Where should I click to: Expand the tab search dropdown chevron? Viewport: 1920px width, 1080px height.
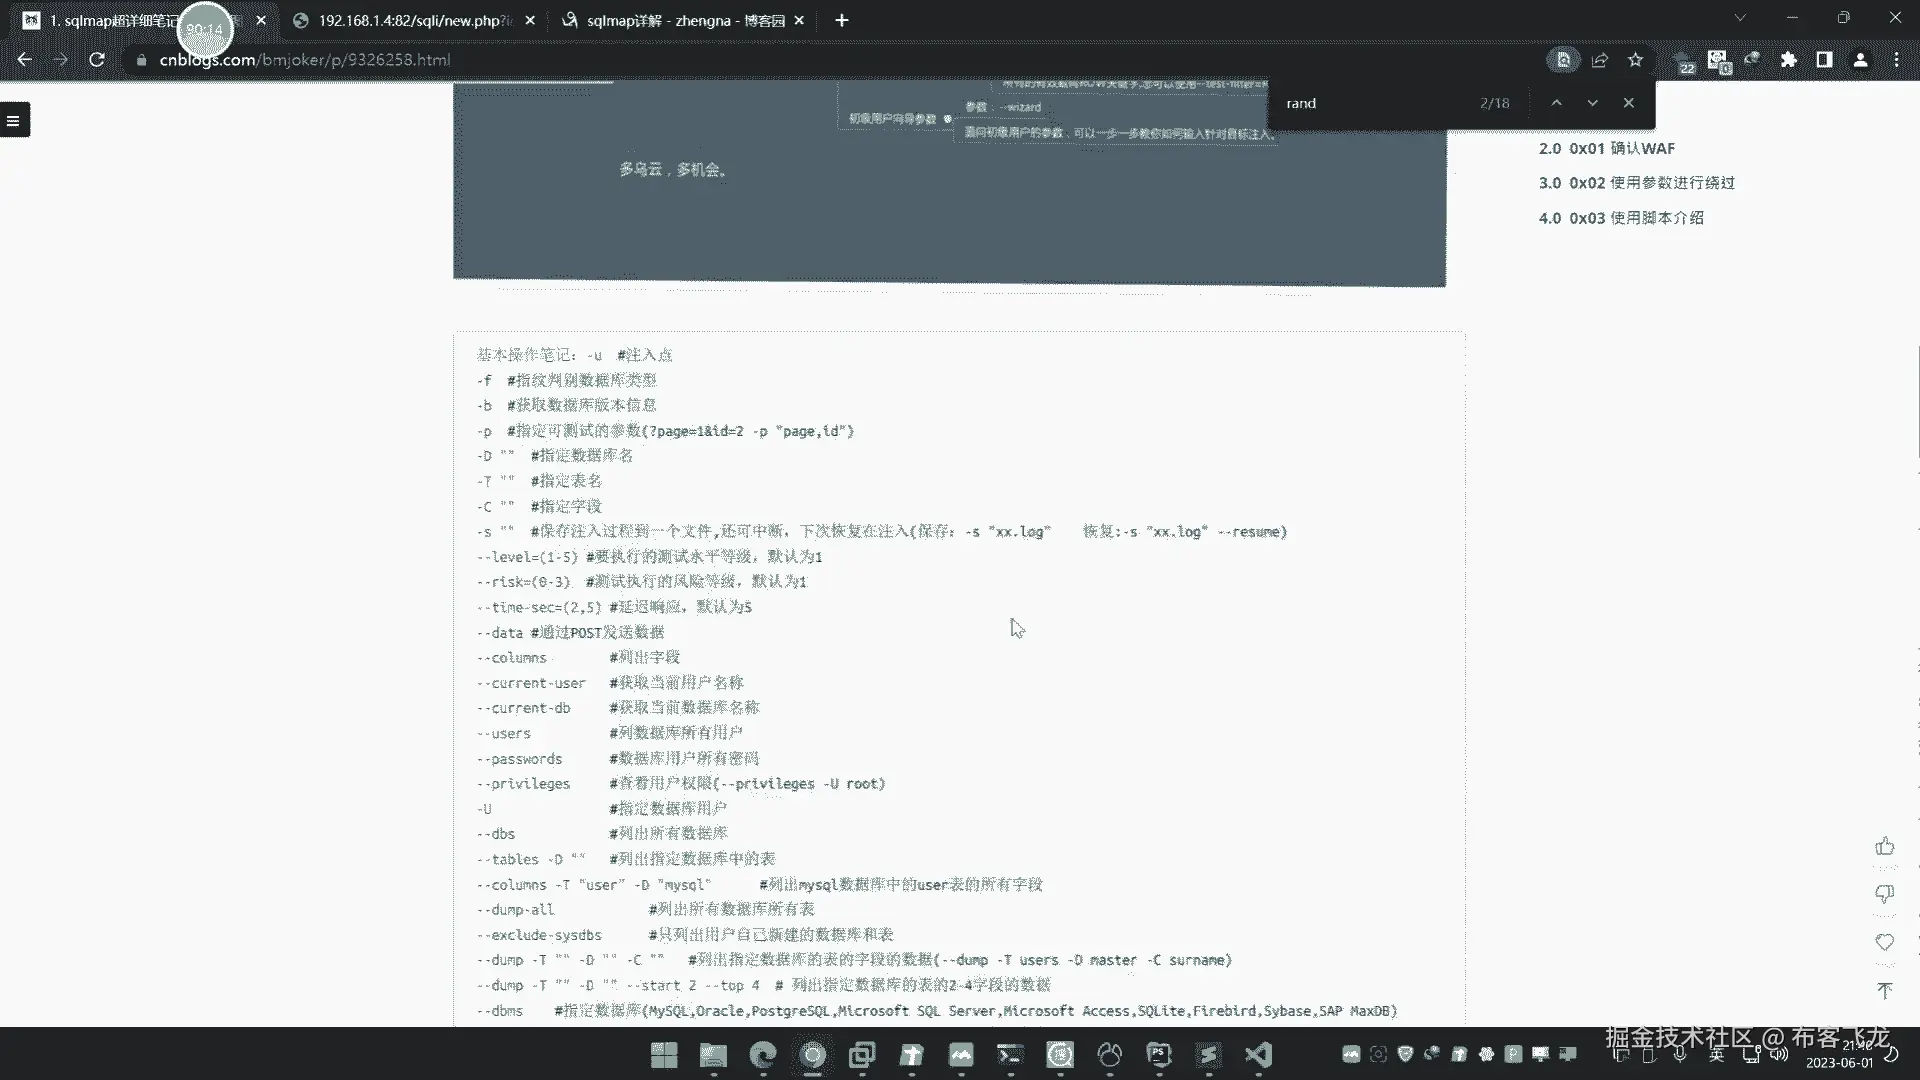pos(1740,18)
